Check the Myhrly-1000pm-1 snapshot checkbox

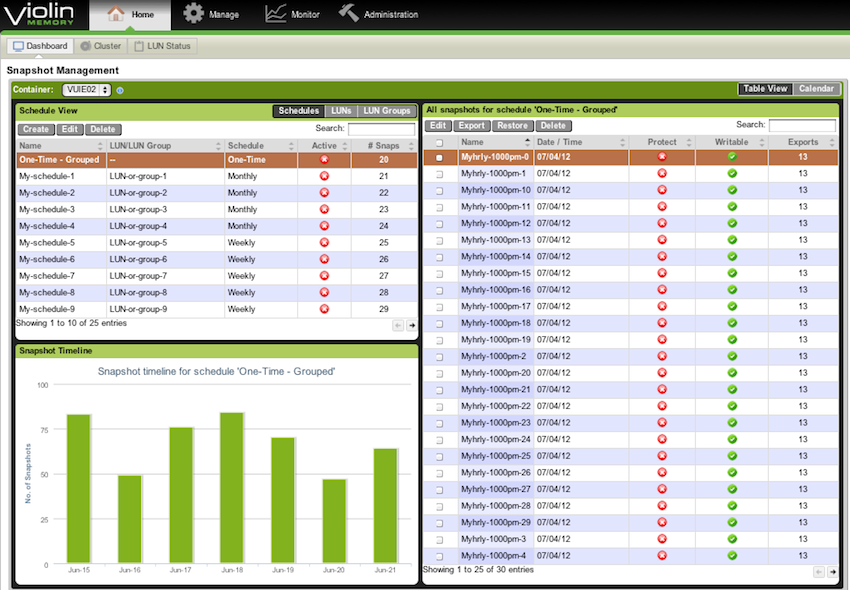(439, 175)
